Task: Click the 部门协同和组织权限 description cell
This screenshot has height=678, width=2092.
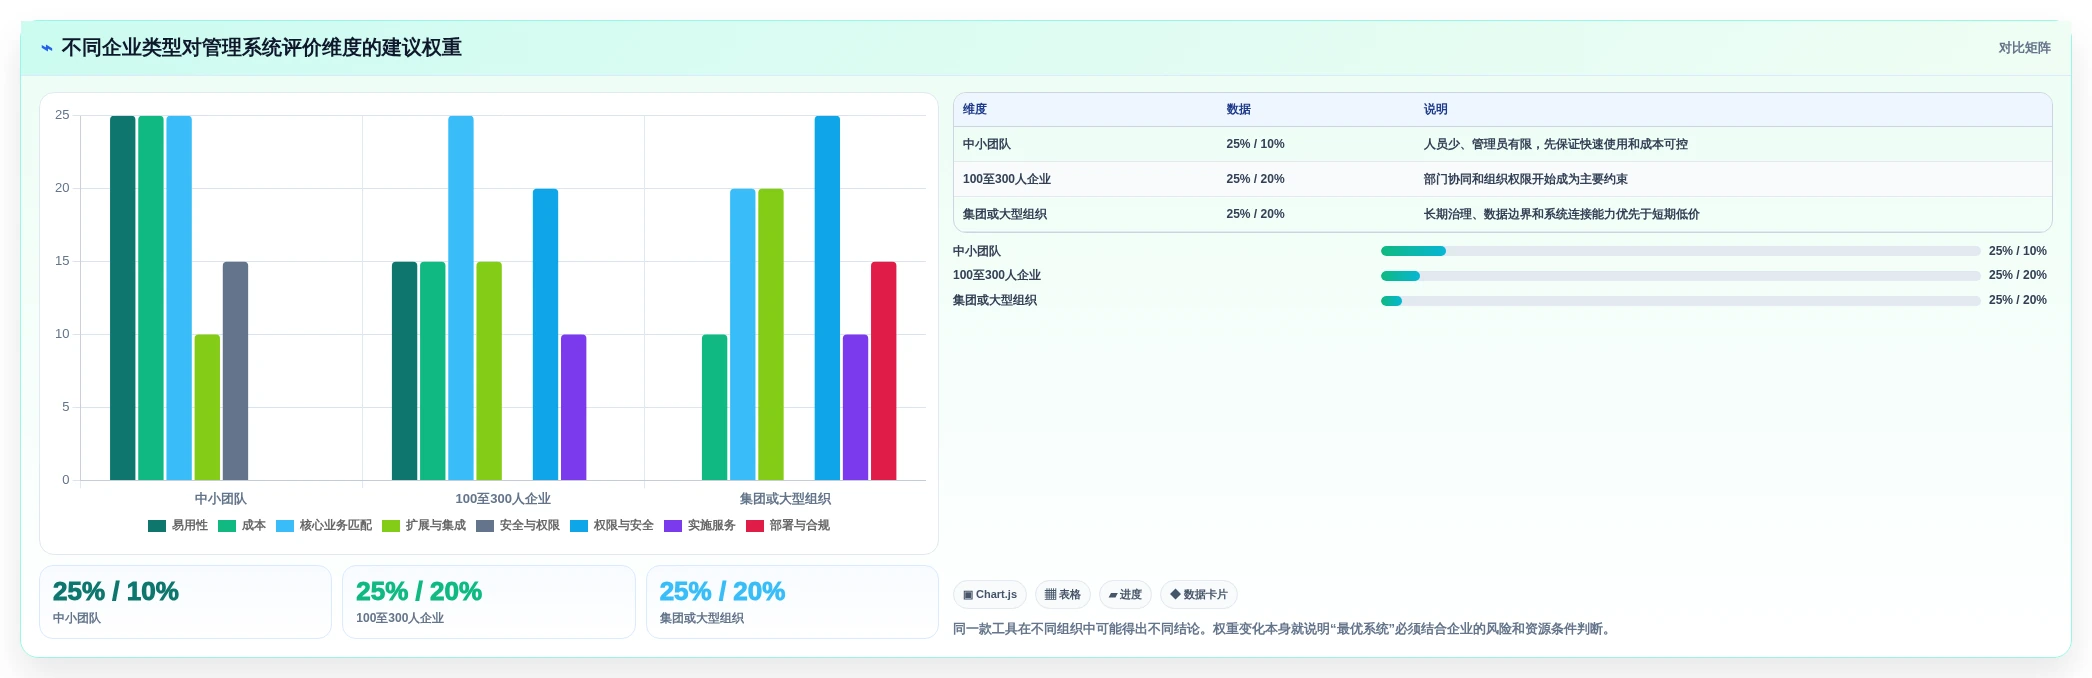Action: (x=1733, y=179)
